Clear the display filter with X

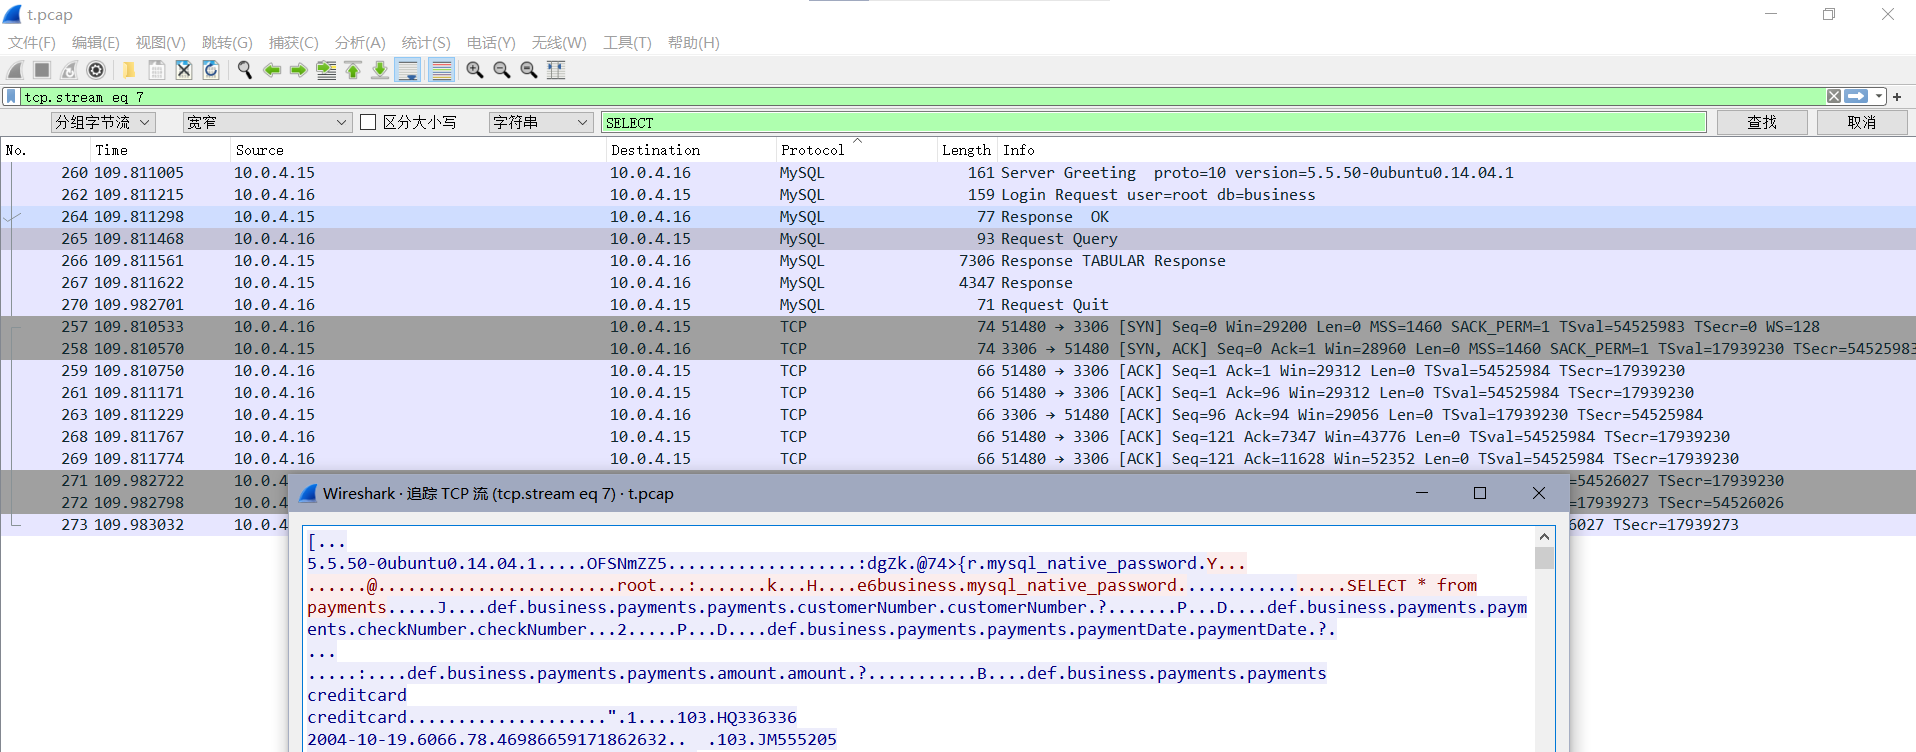tap(1834, 96)
